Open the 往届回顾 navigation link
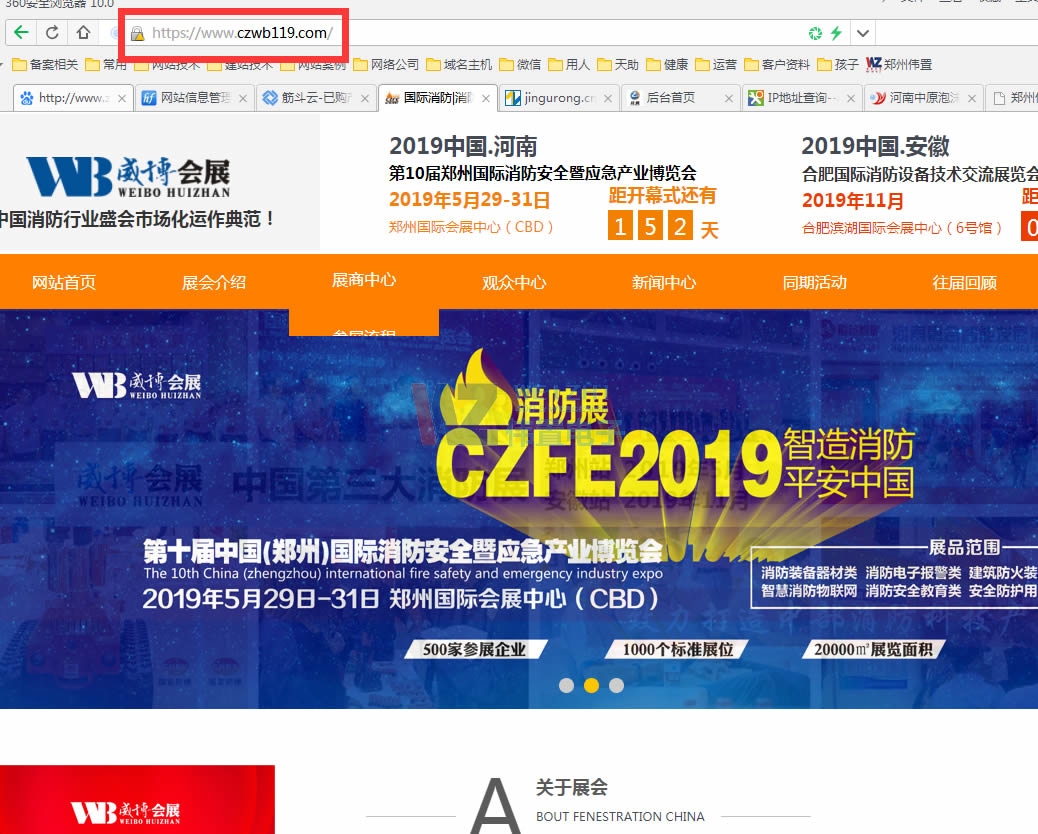 964,281
